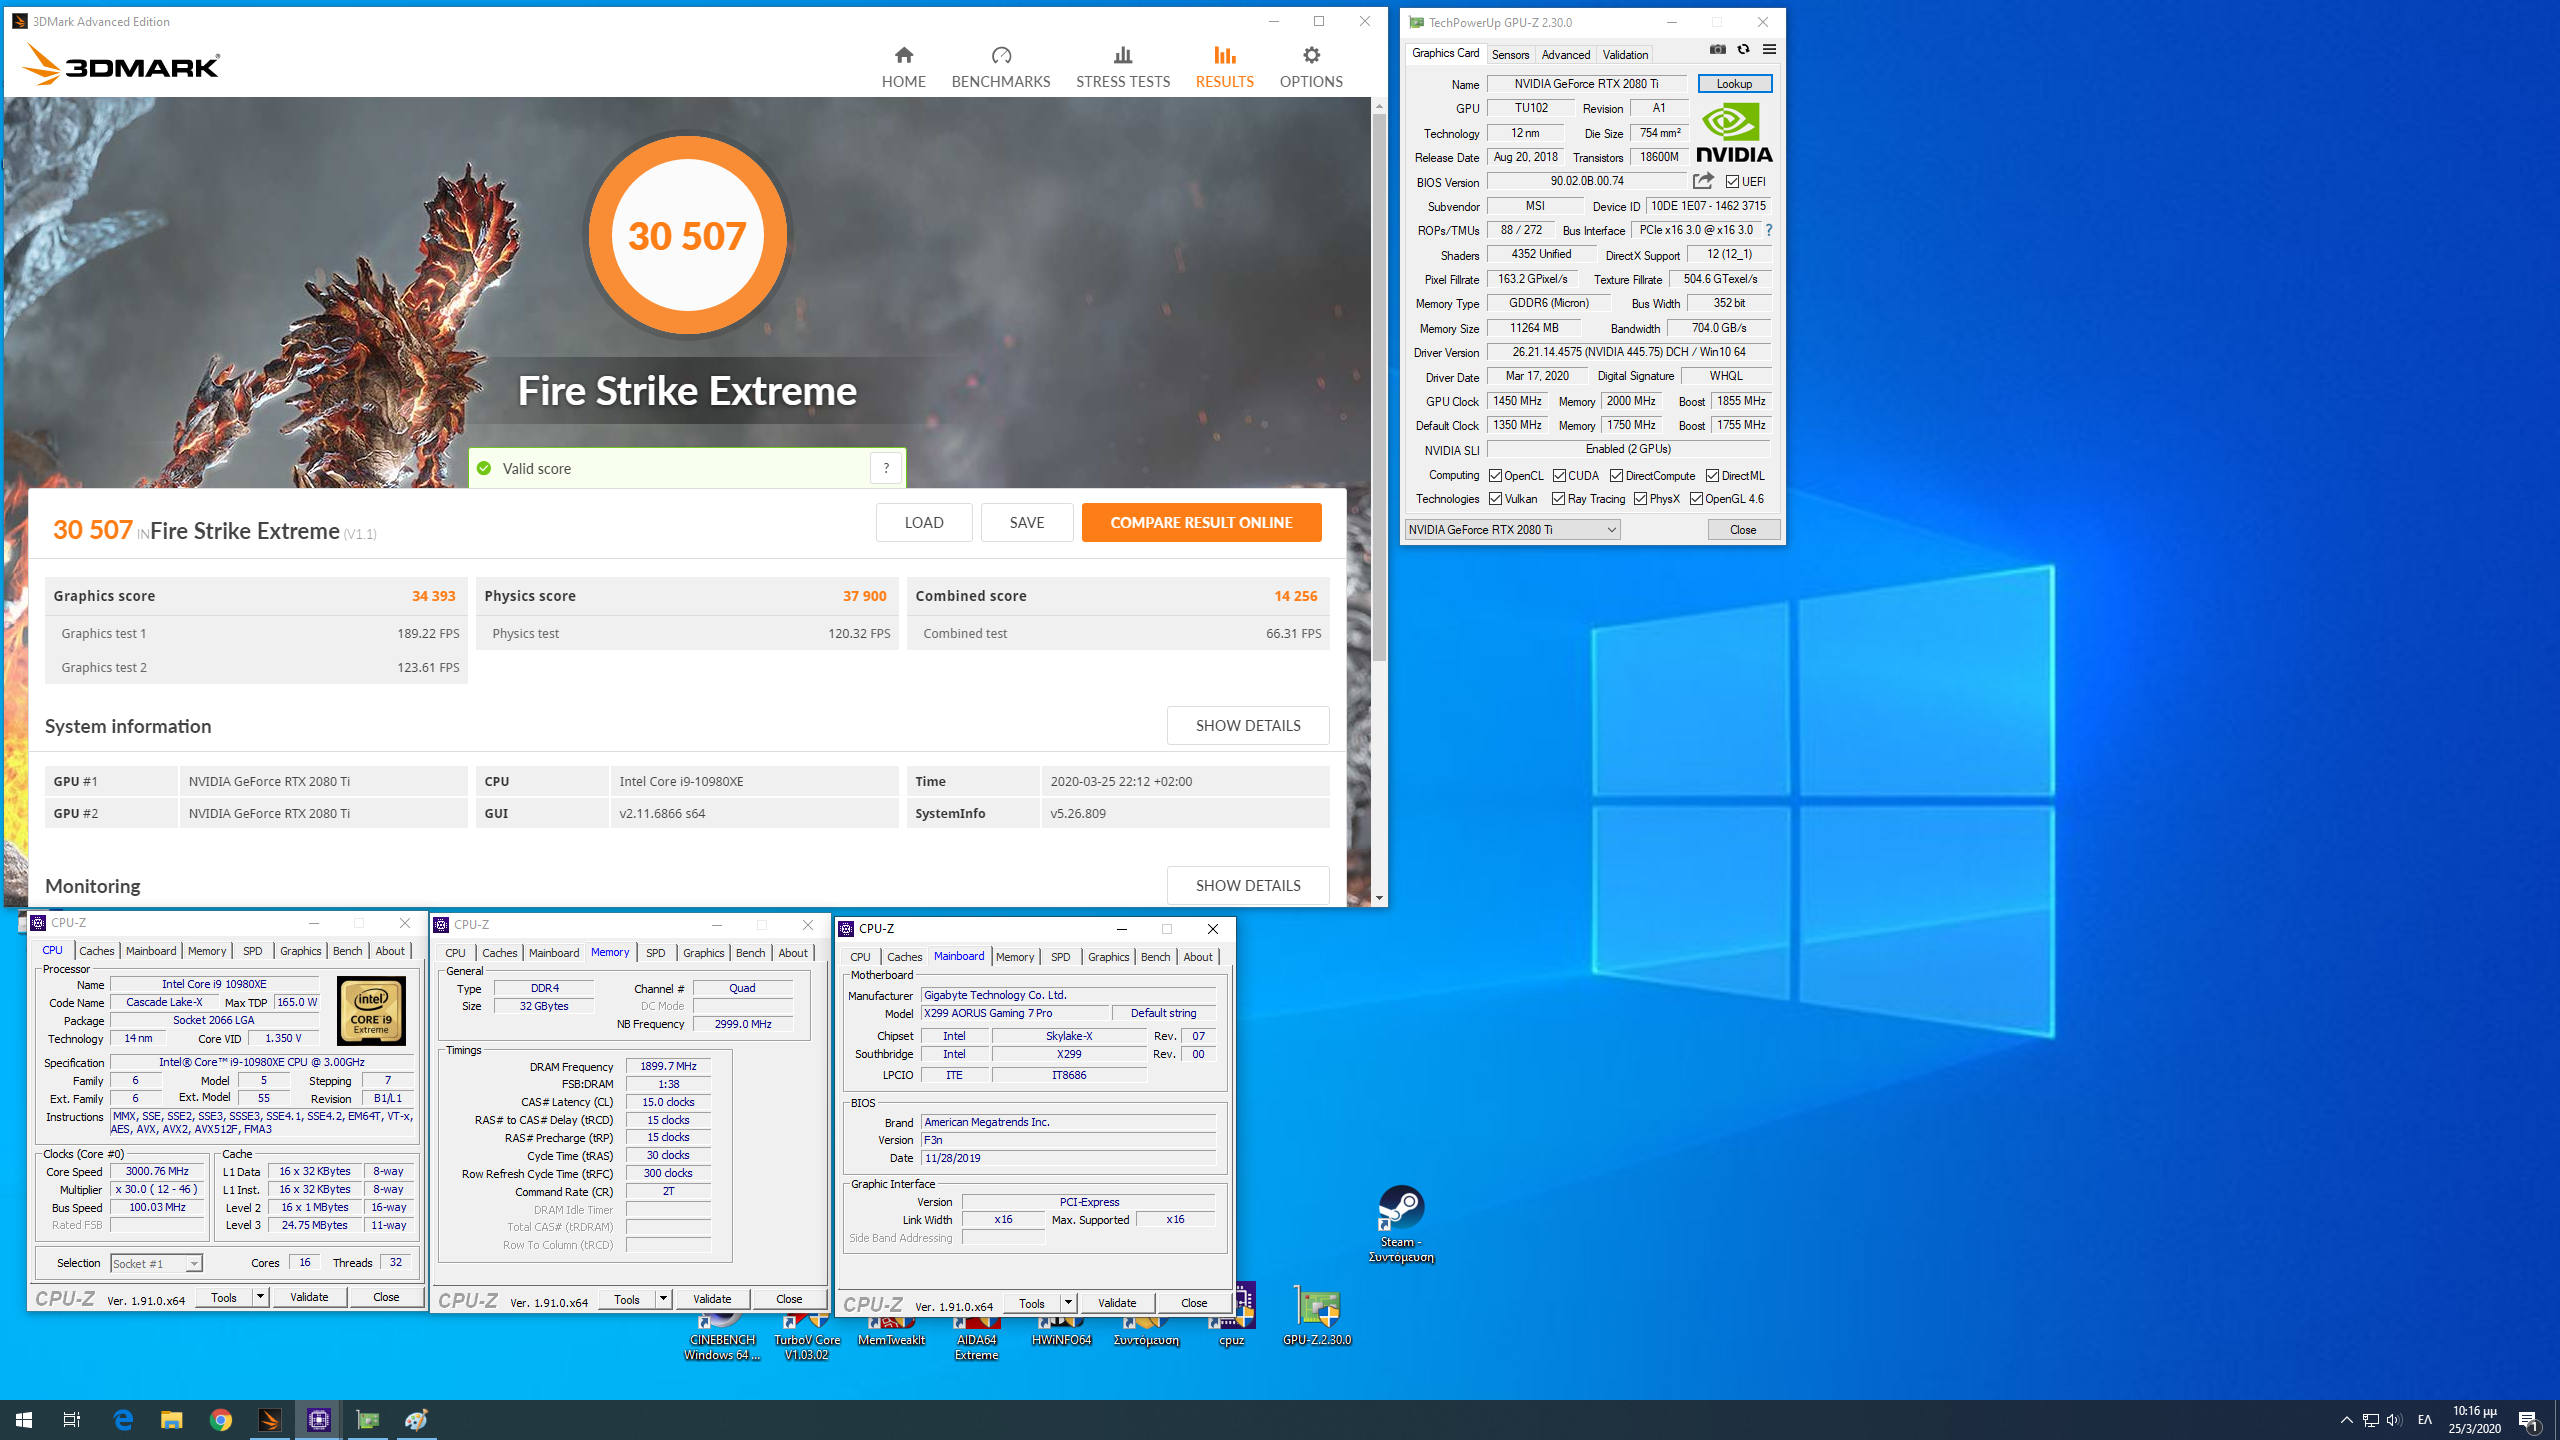The width and height of the screenshot is (2560, 1440).
Task: Show details for System information
Action: tap(1248, 725)
